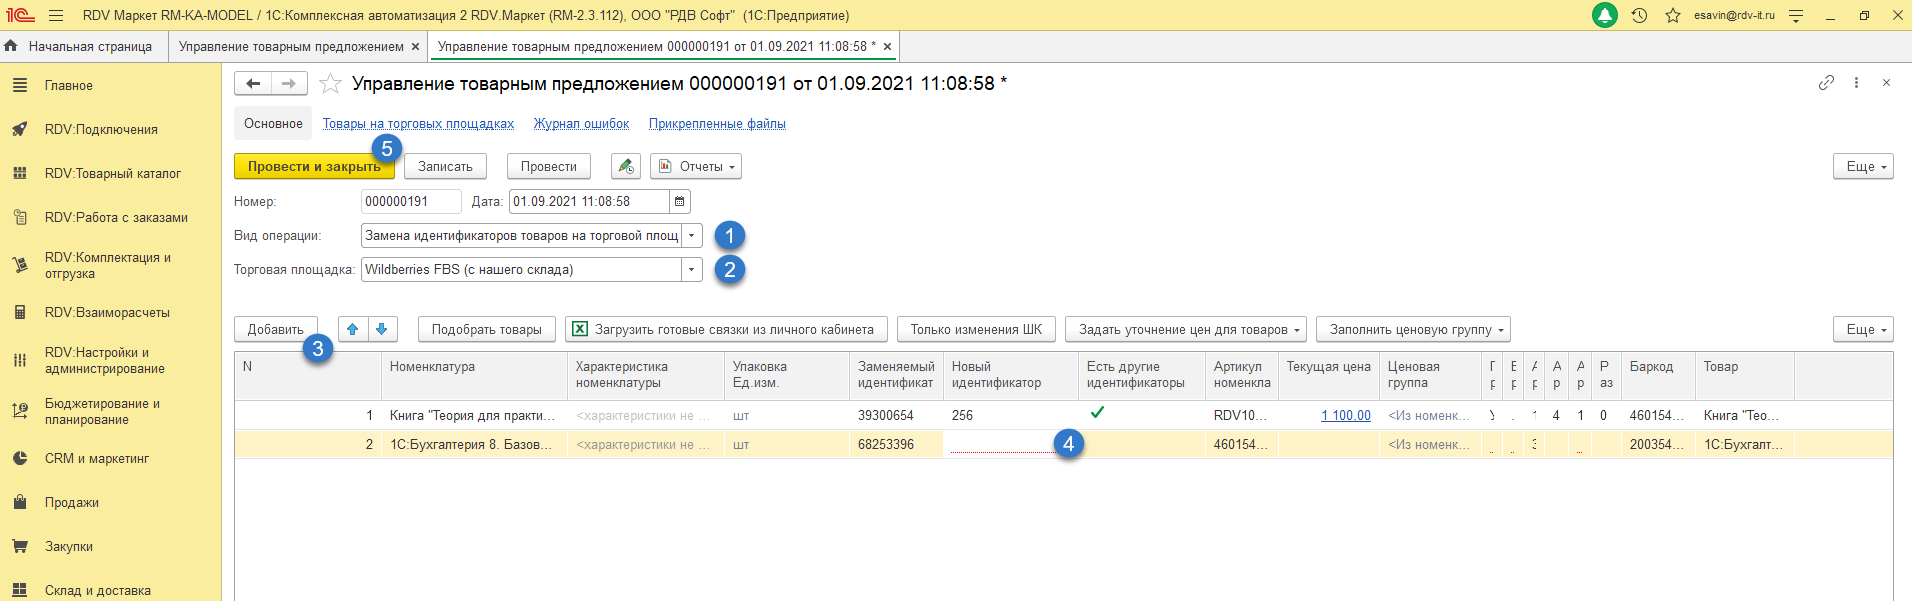This screenshot has width=1912, height=601.
Task: Close the Управление товарным предложением list tab
Action: coord(416,46)
